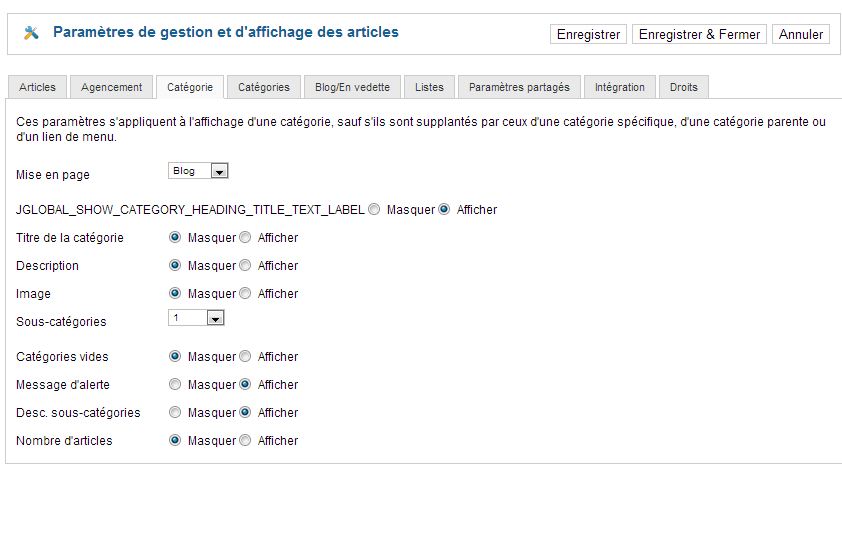Image resolution: width=842 pixels, height=538 pixels.
Task: Switch to the Catégories tab
Action: click(x=264, y=87)
